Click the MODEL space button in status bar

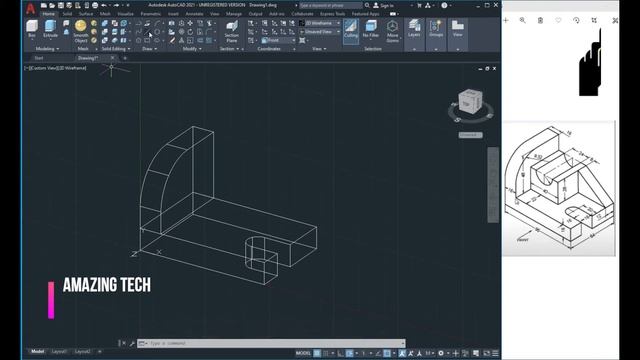tap(303, 353)
